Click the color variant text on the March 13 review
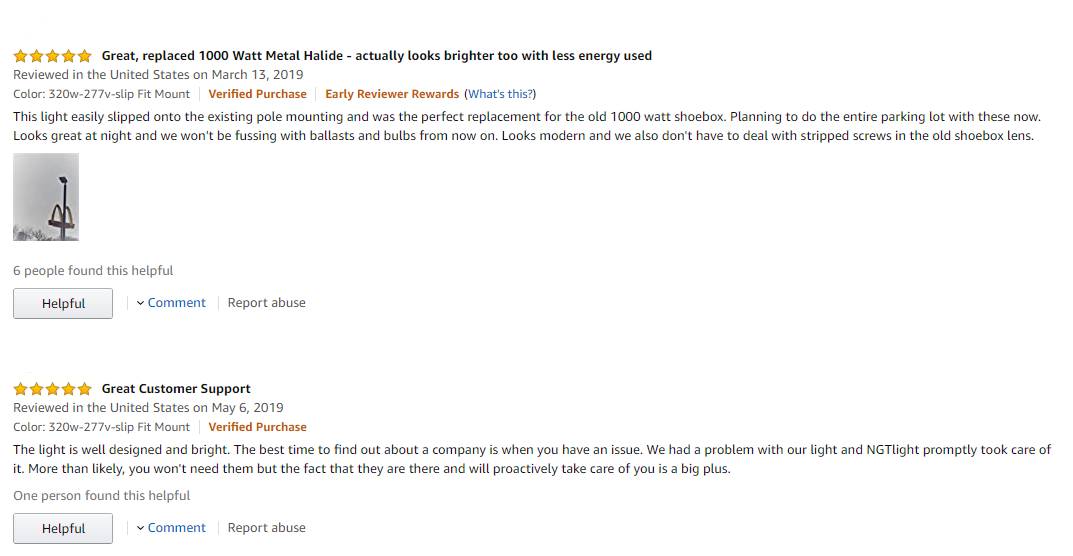The width and height of the screenshot is (1073, 556). click(x=101, y=94)
